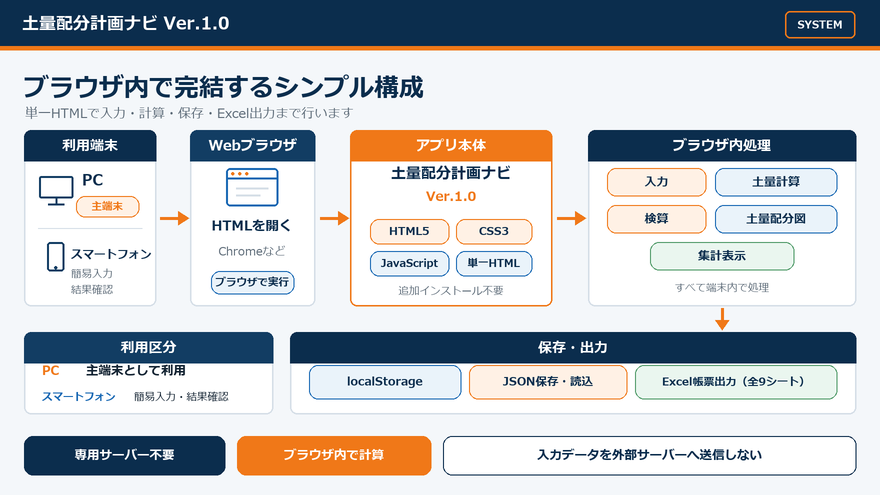Click Excel帳票出力（全9シート） box
This screenshot has width=880, height=495.
[736, 382]
